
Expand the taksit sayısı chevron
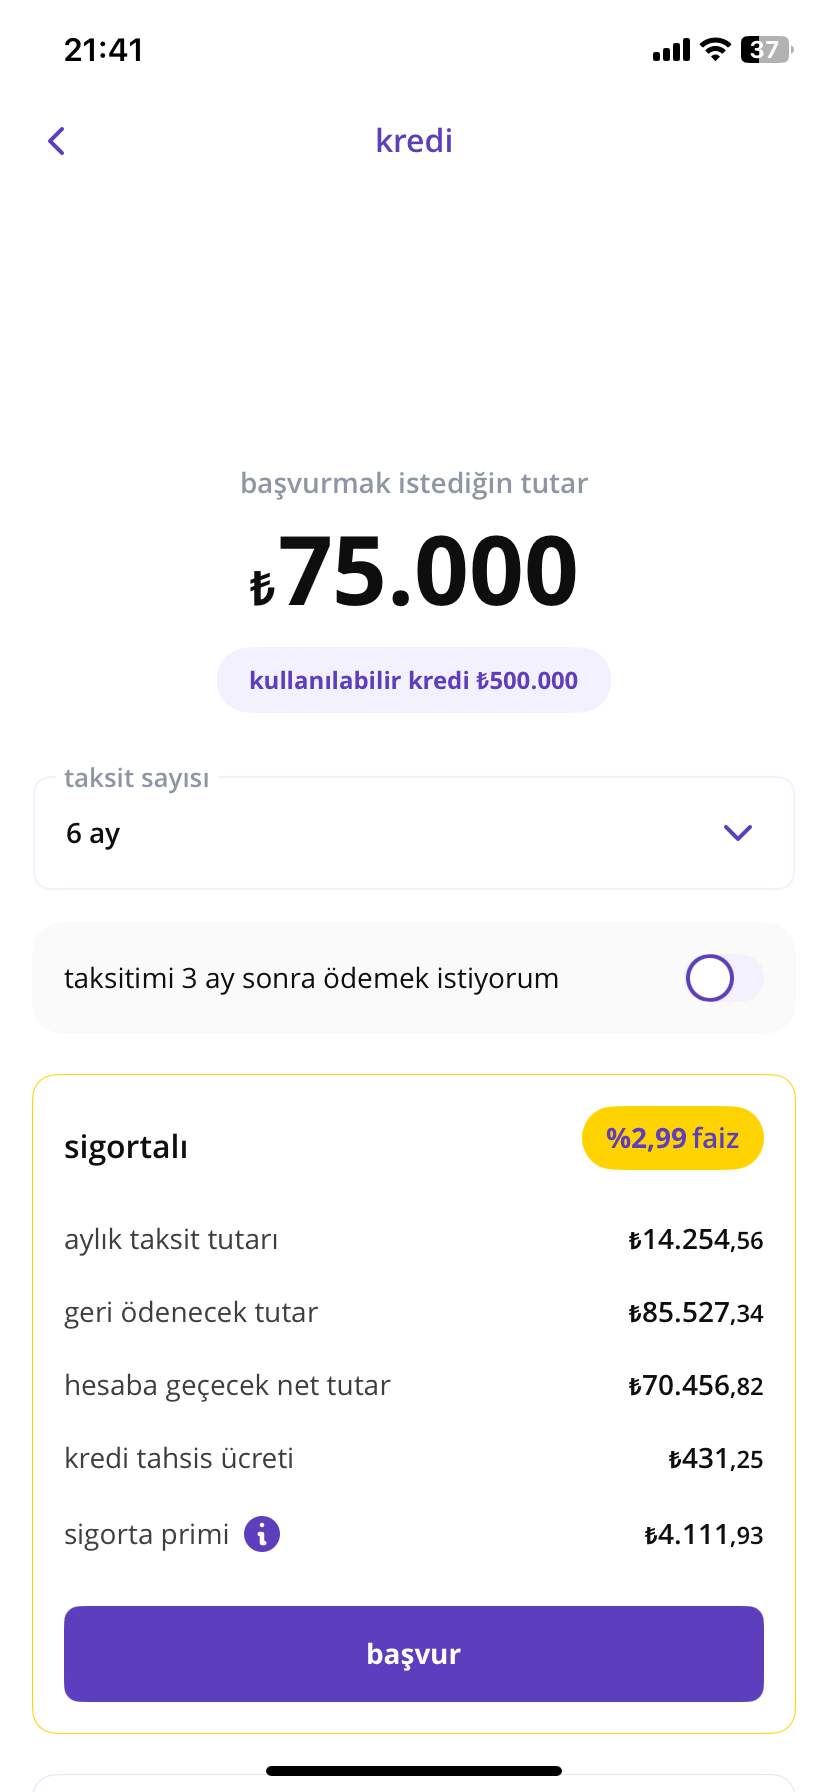(738, 833)
